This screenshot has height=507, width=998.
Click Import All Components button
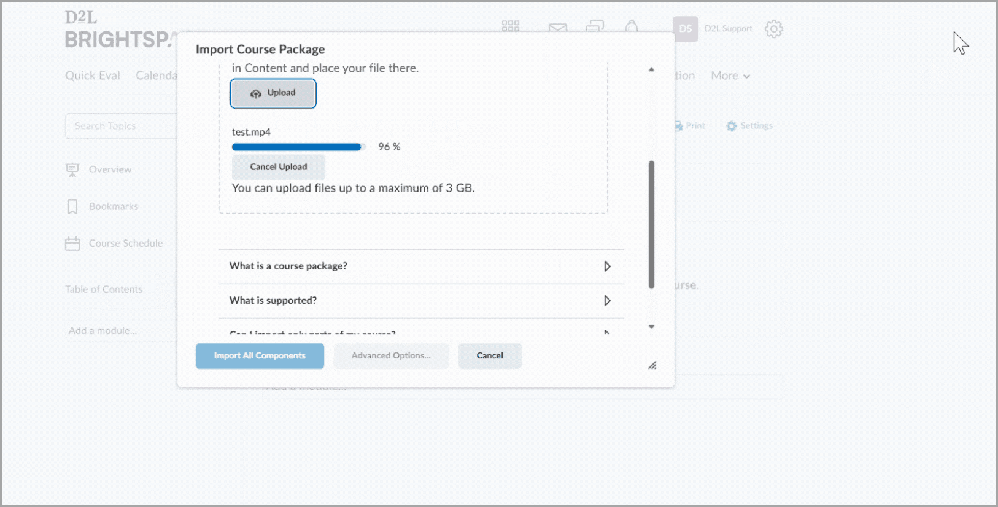260,356
